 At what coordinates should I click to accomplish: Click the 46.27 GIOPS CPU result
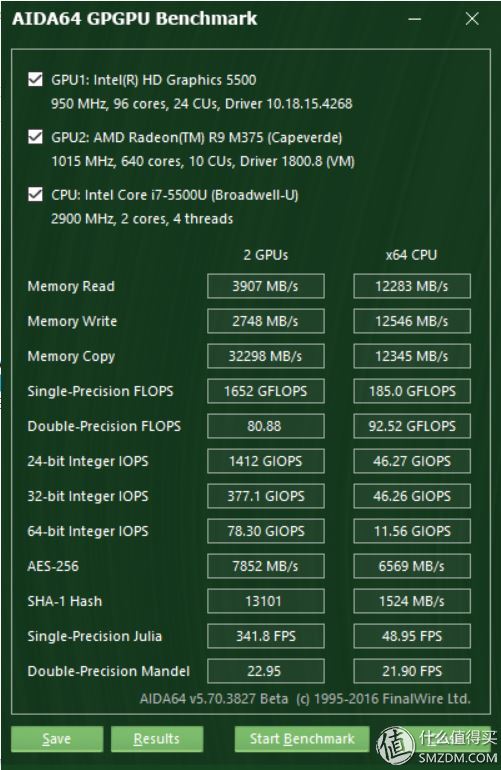[412, 461]
